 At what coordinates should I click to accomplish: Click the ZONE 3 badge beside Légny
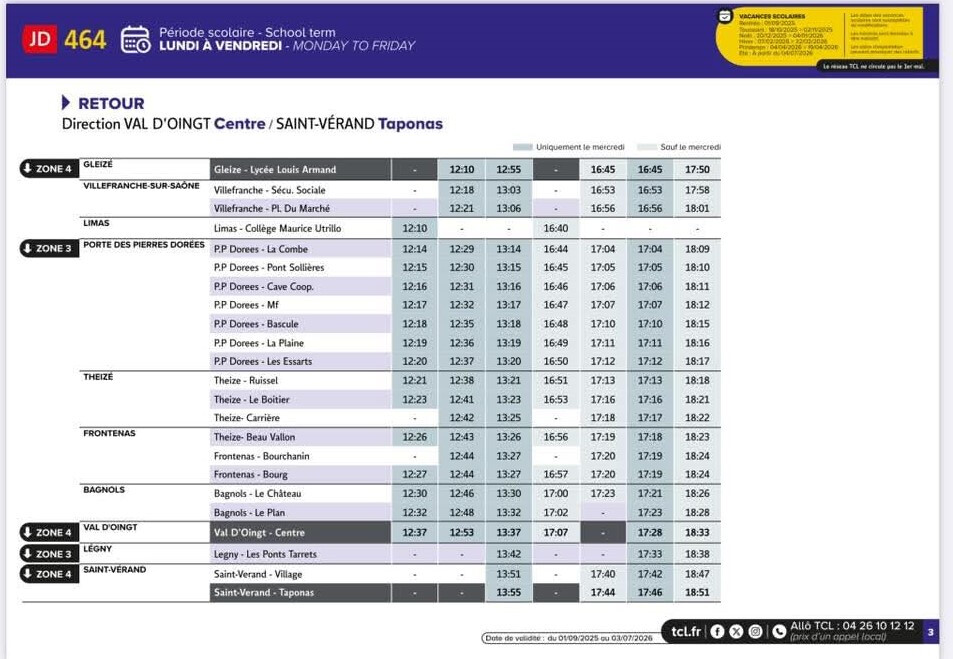tap(49, 554)
